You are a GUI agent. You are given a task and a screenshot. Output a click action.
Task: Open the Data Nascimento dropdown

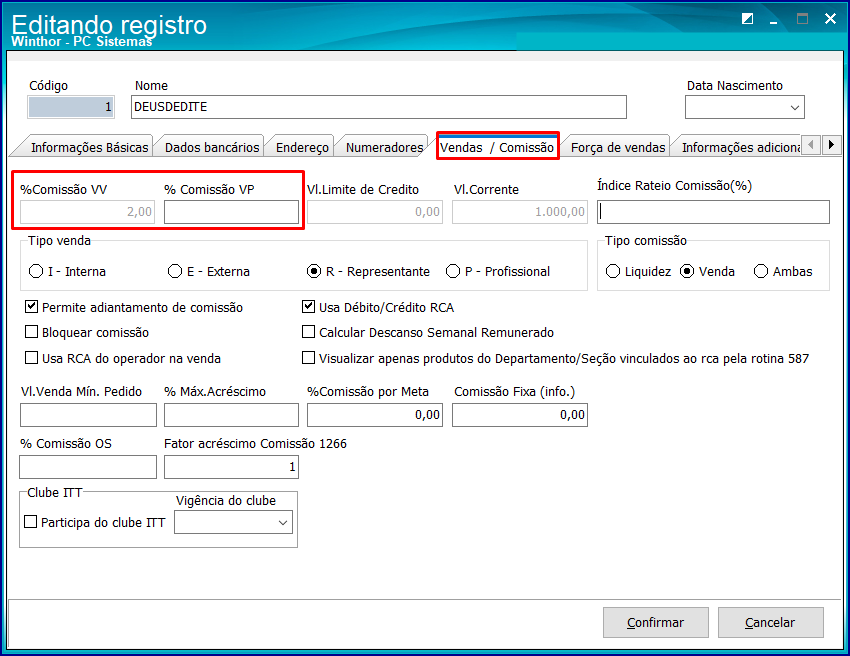[x=795, y=107]
